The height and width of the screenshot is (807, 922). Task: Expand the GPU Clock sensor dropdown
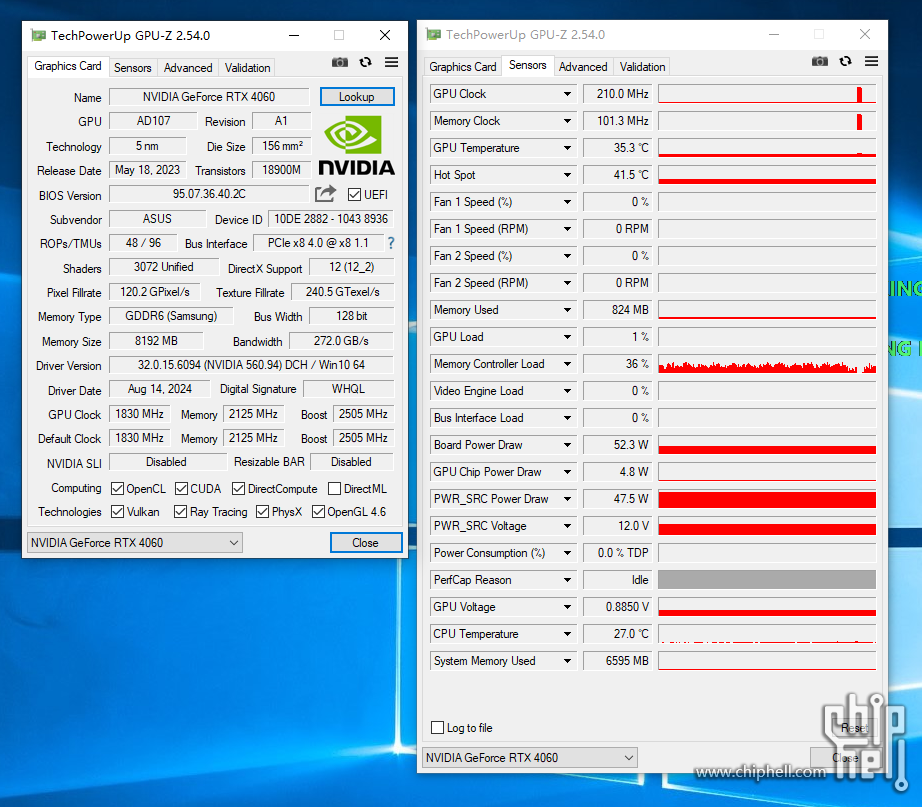coord(567,94)
